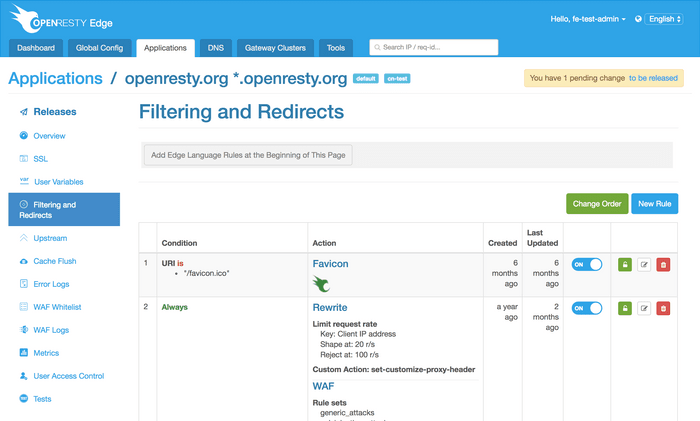Click the red trash icon for Rewrite rule
The image size is (700, 421).
click(663, 308)
